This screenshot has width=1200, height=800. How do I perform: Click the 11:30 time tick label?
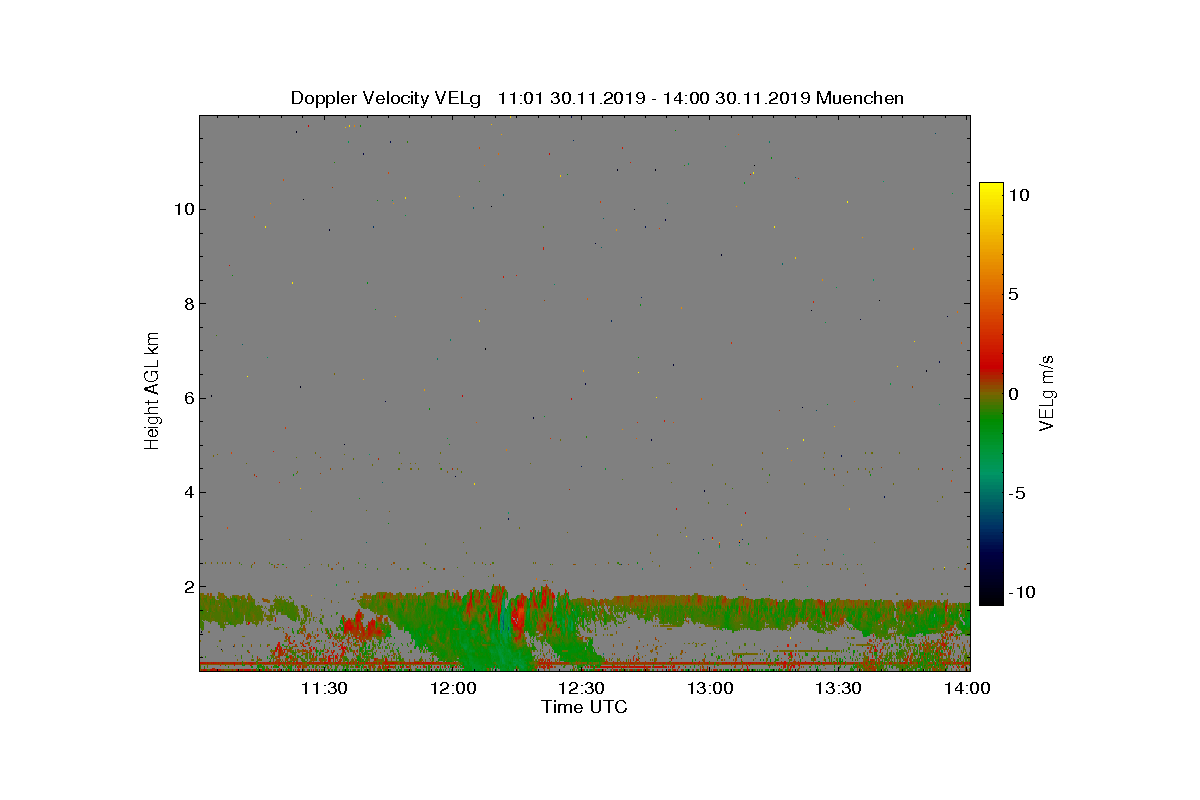point(326,688)
